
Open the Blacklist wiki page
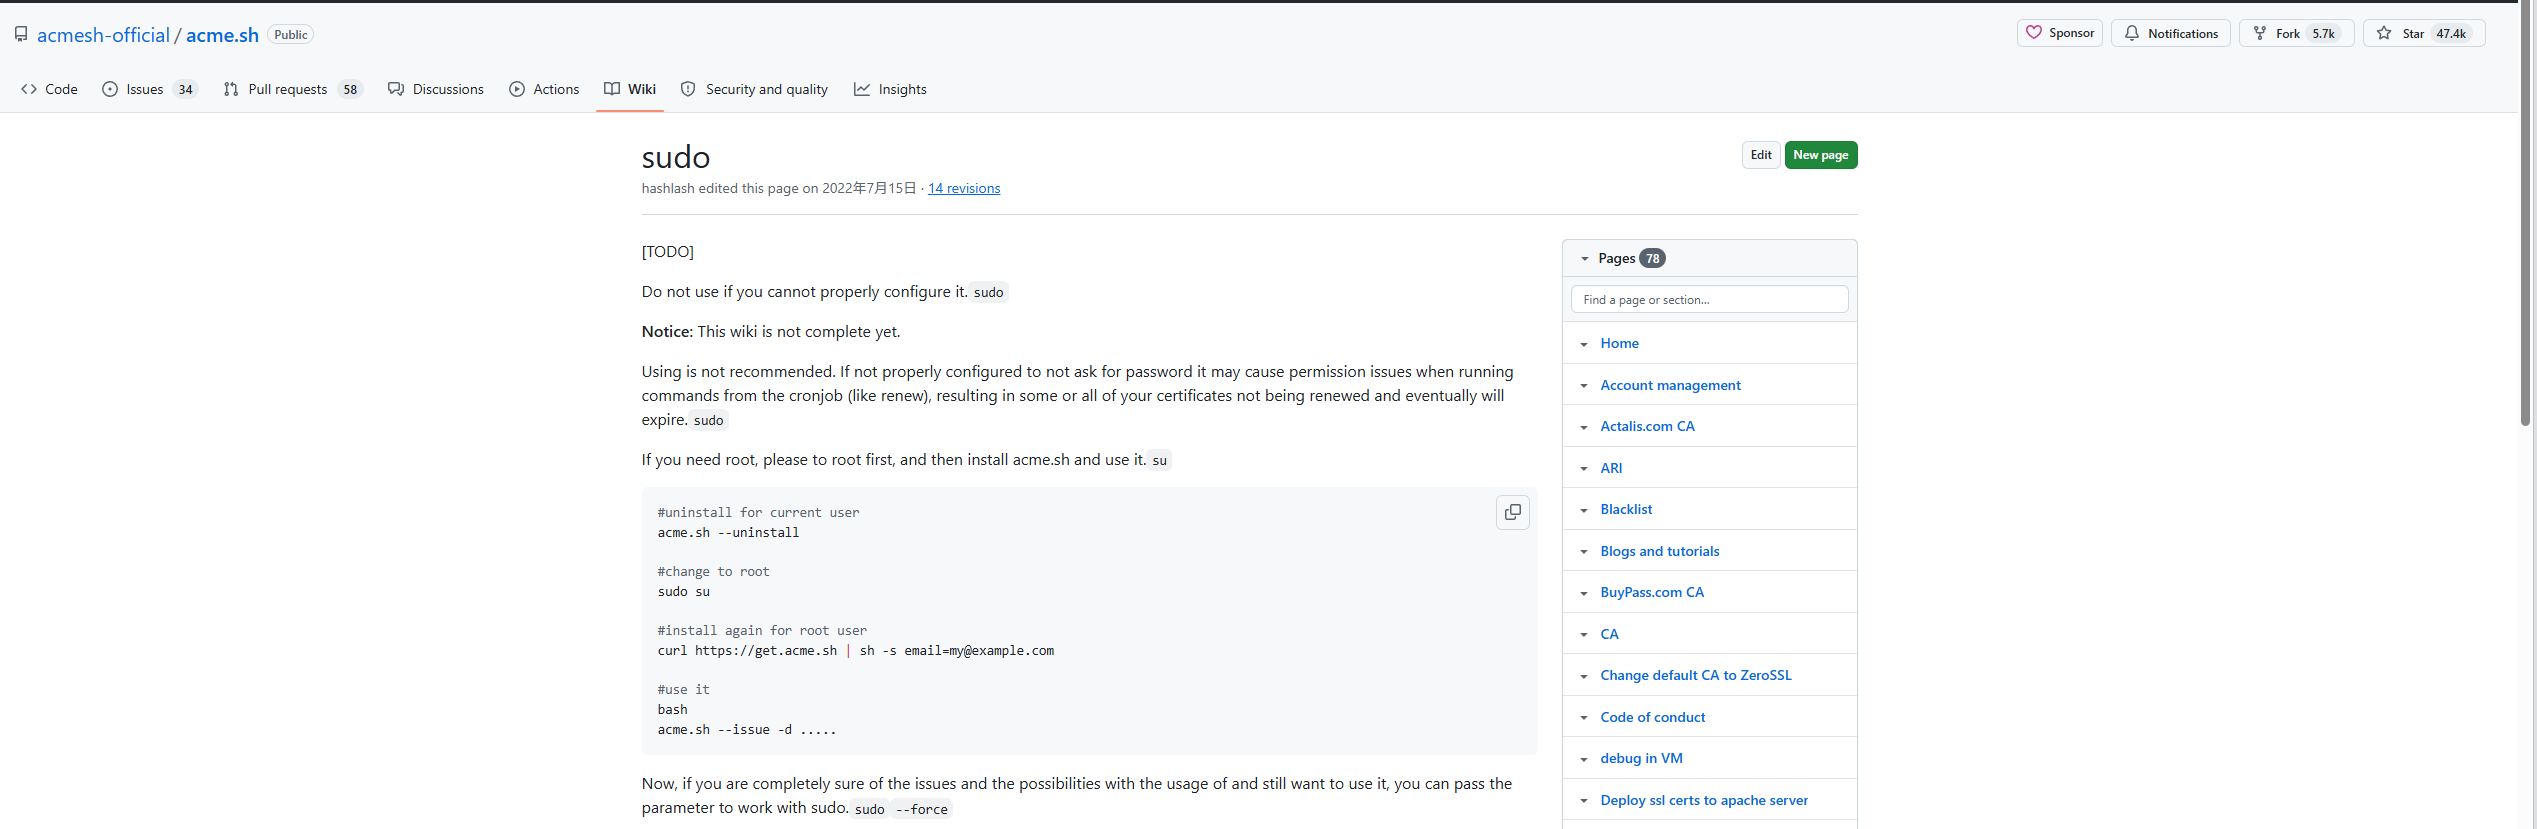1626,509
